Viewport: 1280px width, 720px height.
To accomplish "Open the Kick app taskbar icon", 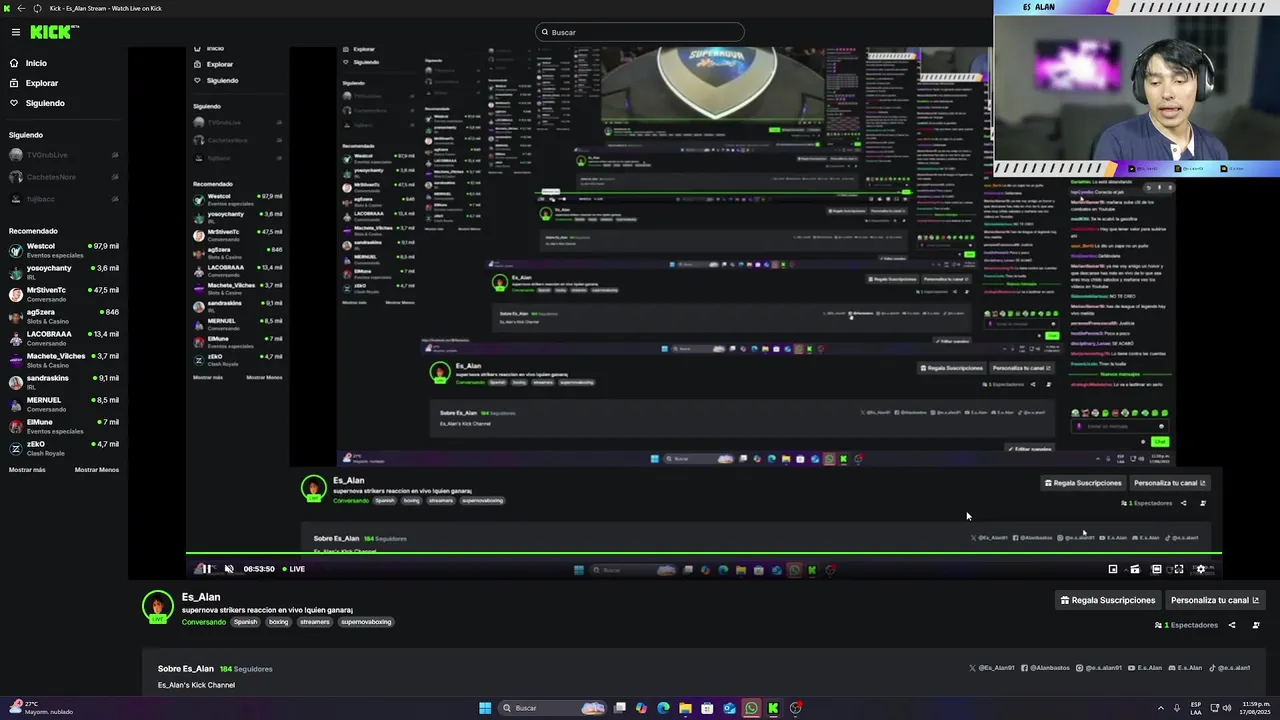I will coord(773,708).
